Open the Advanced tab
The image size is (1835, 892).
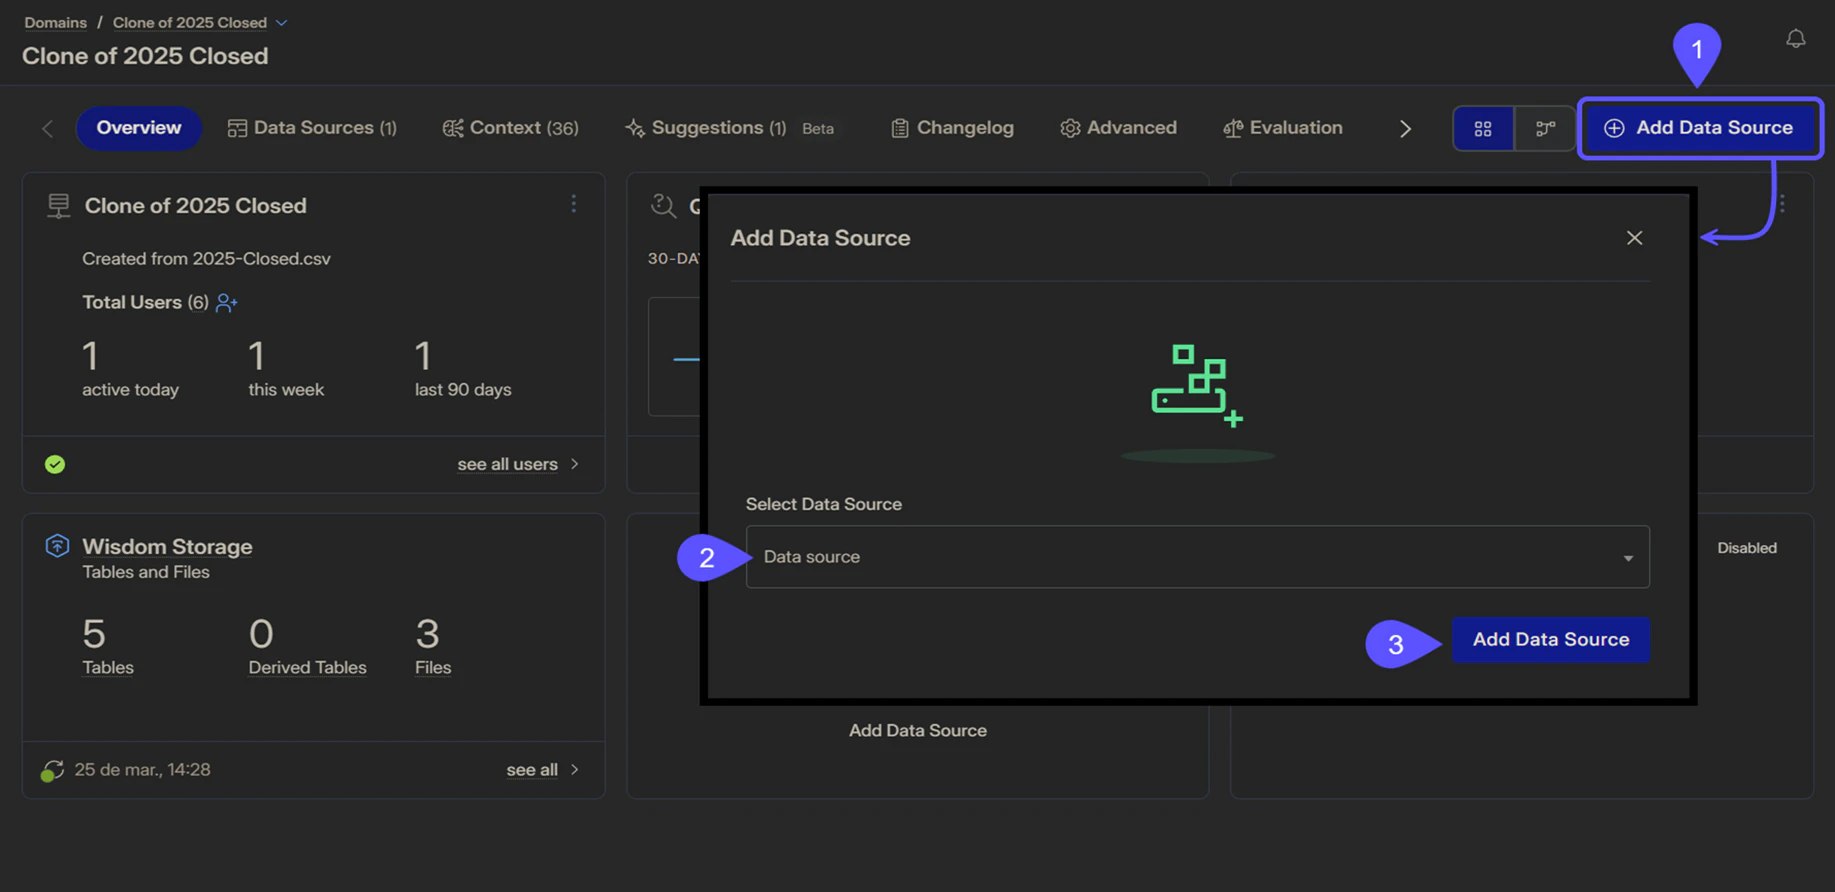pyautogui.click(x=1118, y=128)
